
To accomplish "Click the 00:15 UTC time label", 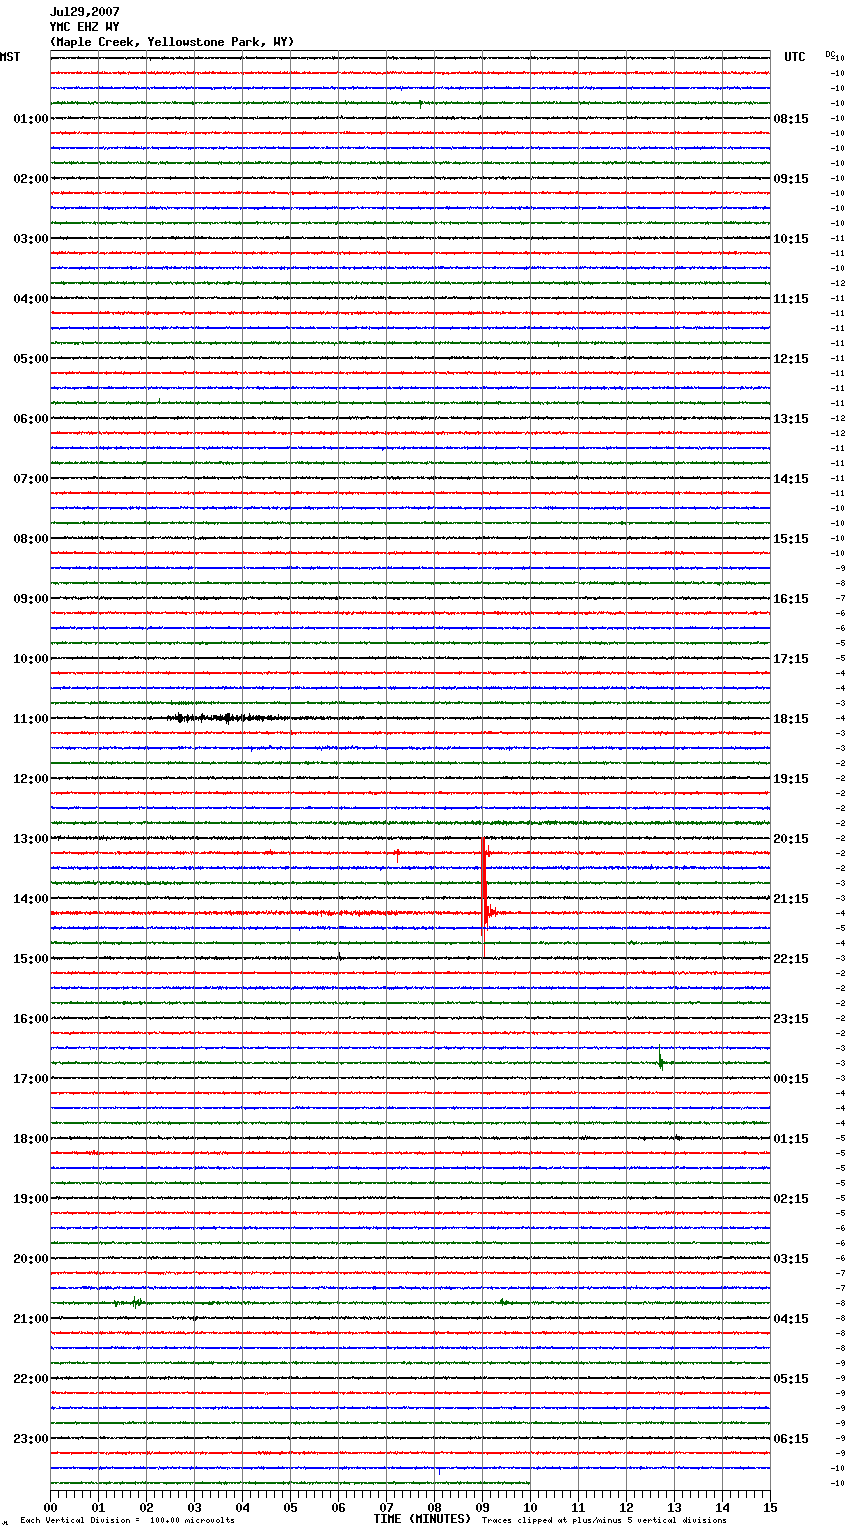I will 791,1079.
